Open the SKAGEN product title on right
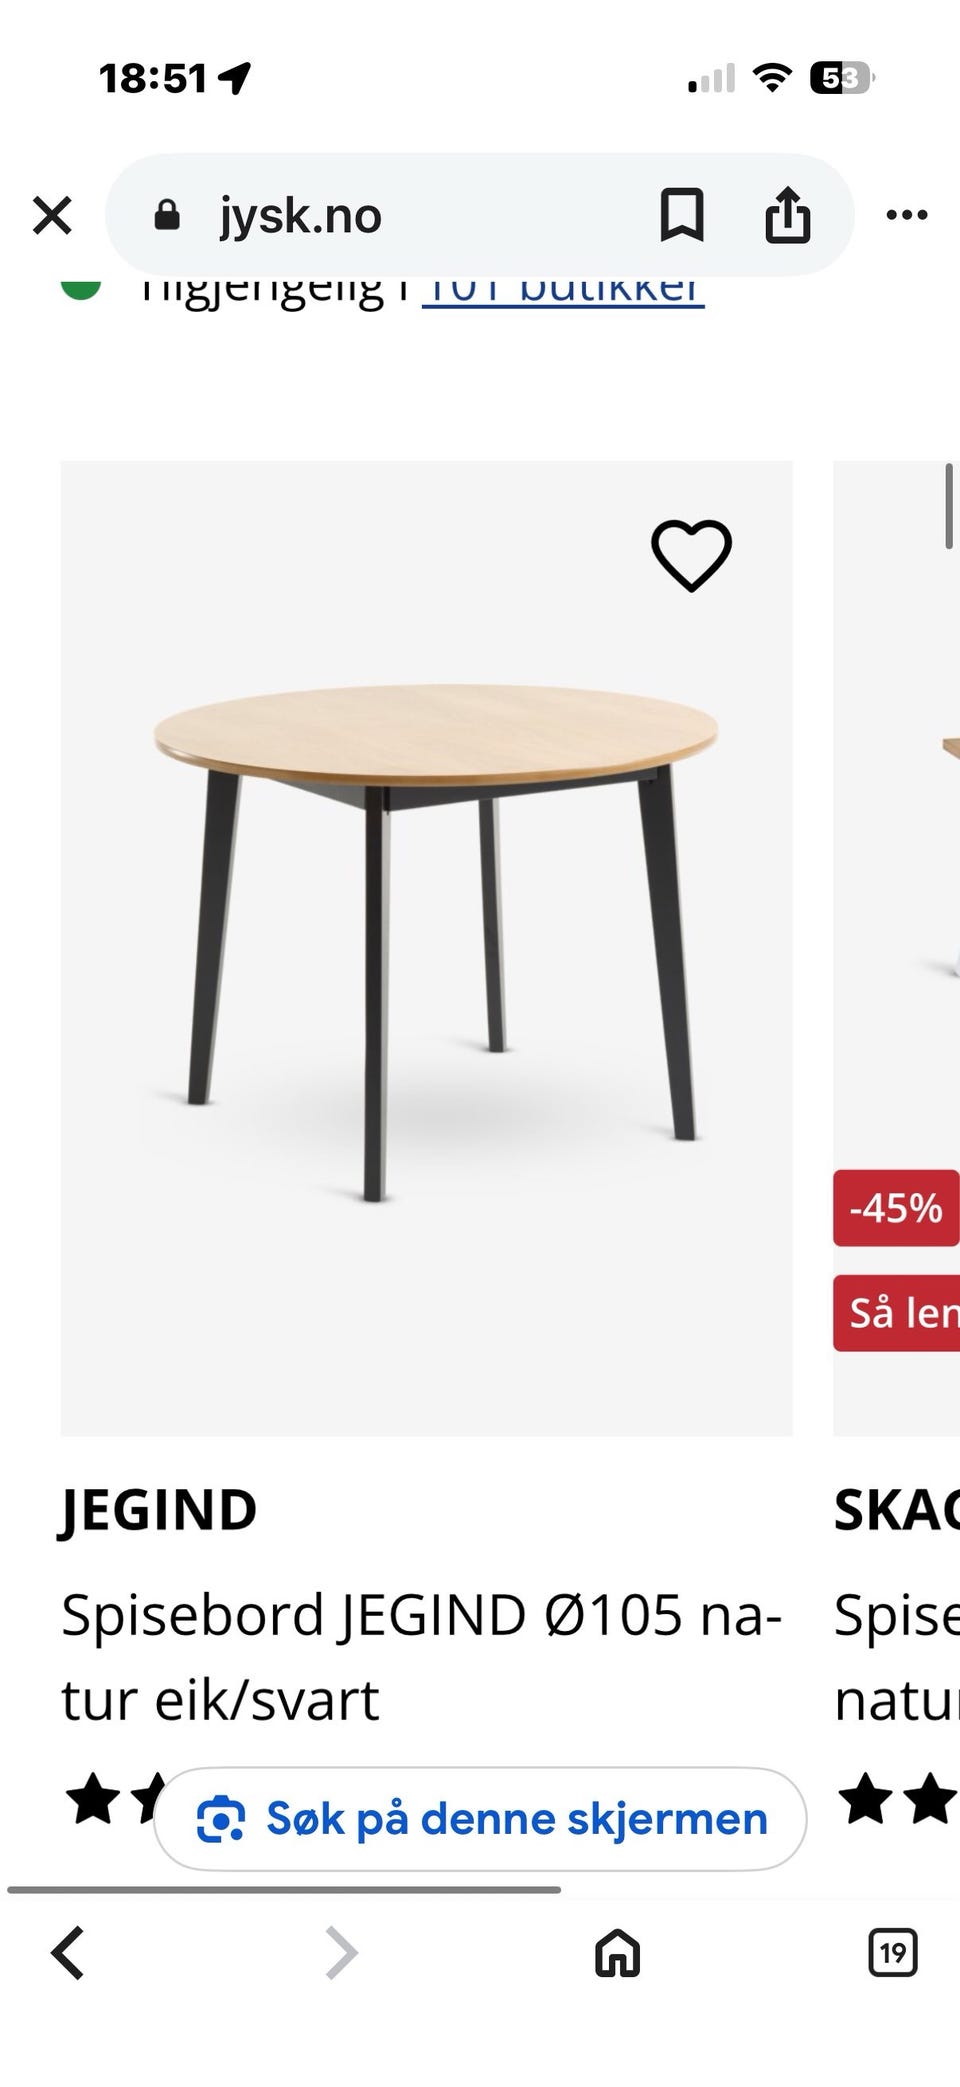960x2087 pixels. pyautogui.click(x=897, y=1510)
